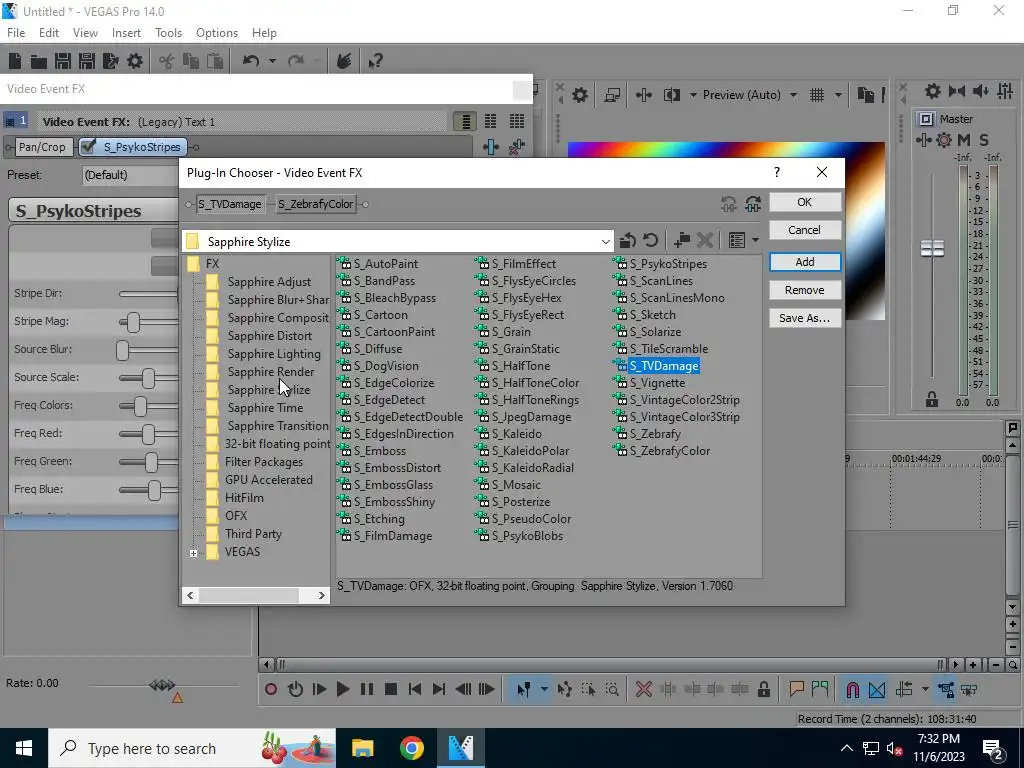Click the Remove button in Plug-In Chooser
The height and width of the screenshot is (768, 1024).
(x=805, y=290)
